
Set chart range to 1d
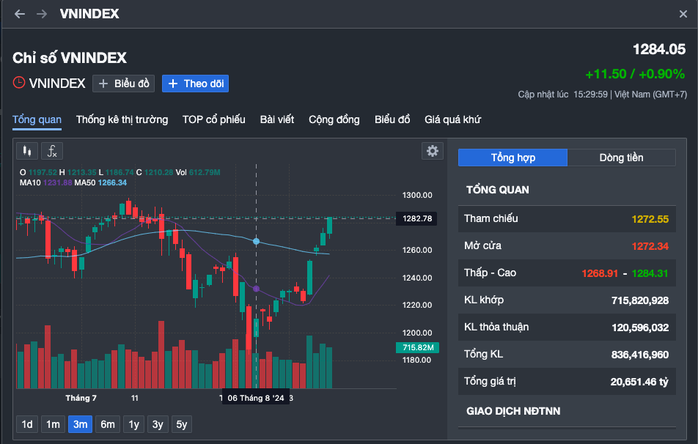[27, 424]
